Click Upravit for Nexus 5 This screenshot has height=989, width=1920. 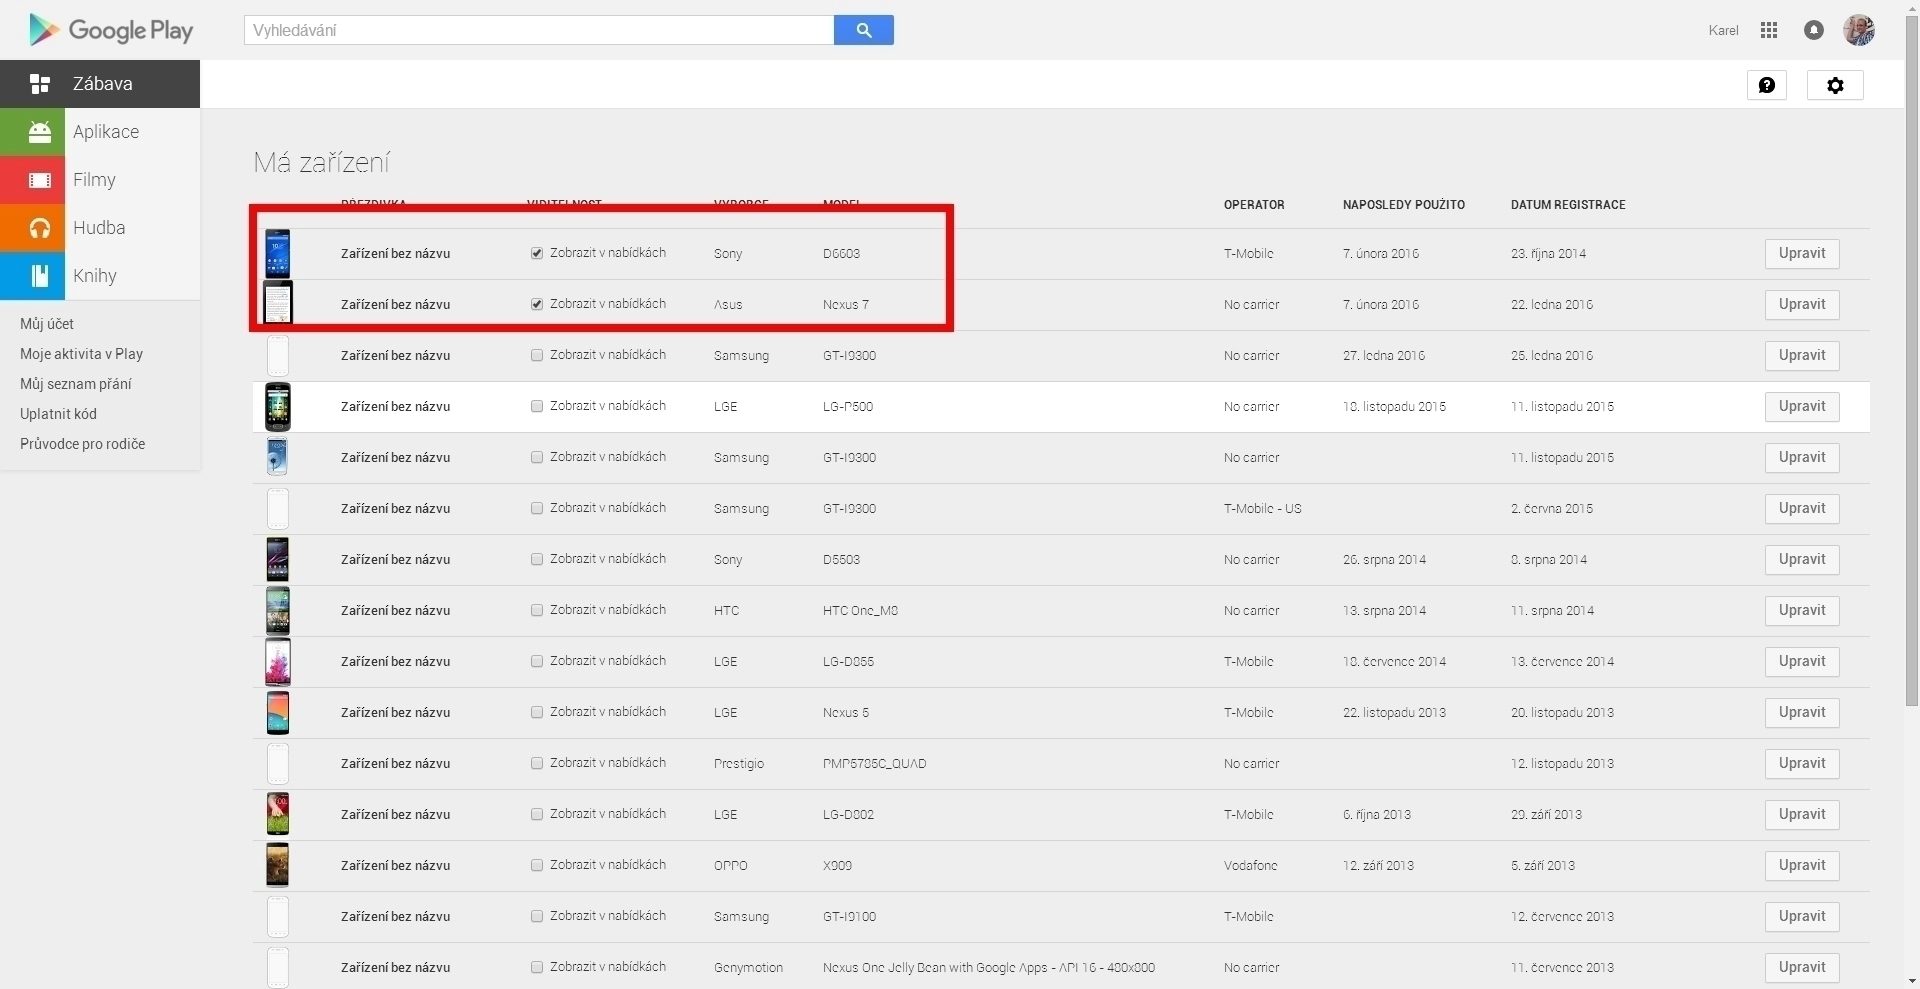[1802, 712]
